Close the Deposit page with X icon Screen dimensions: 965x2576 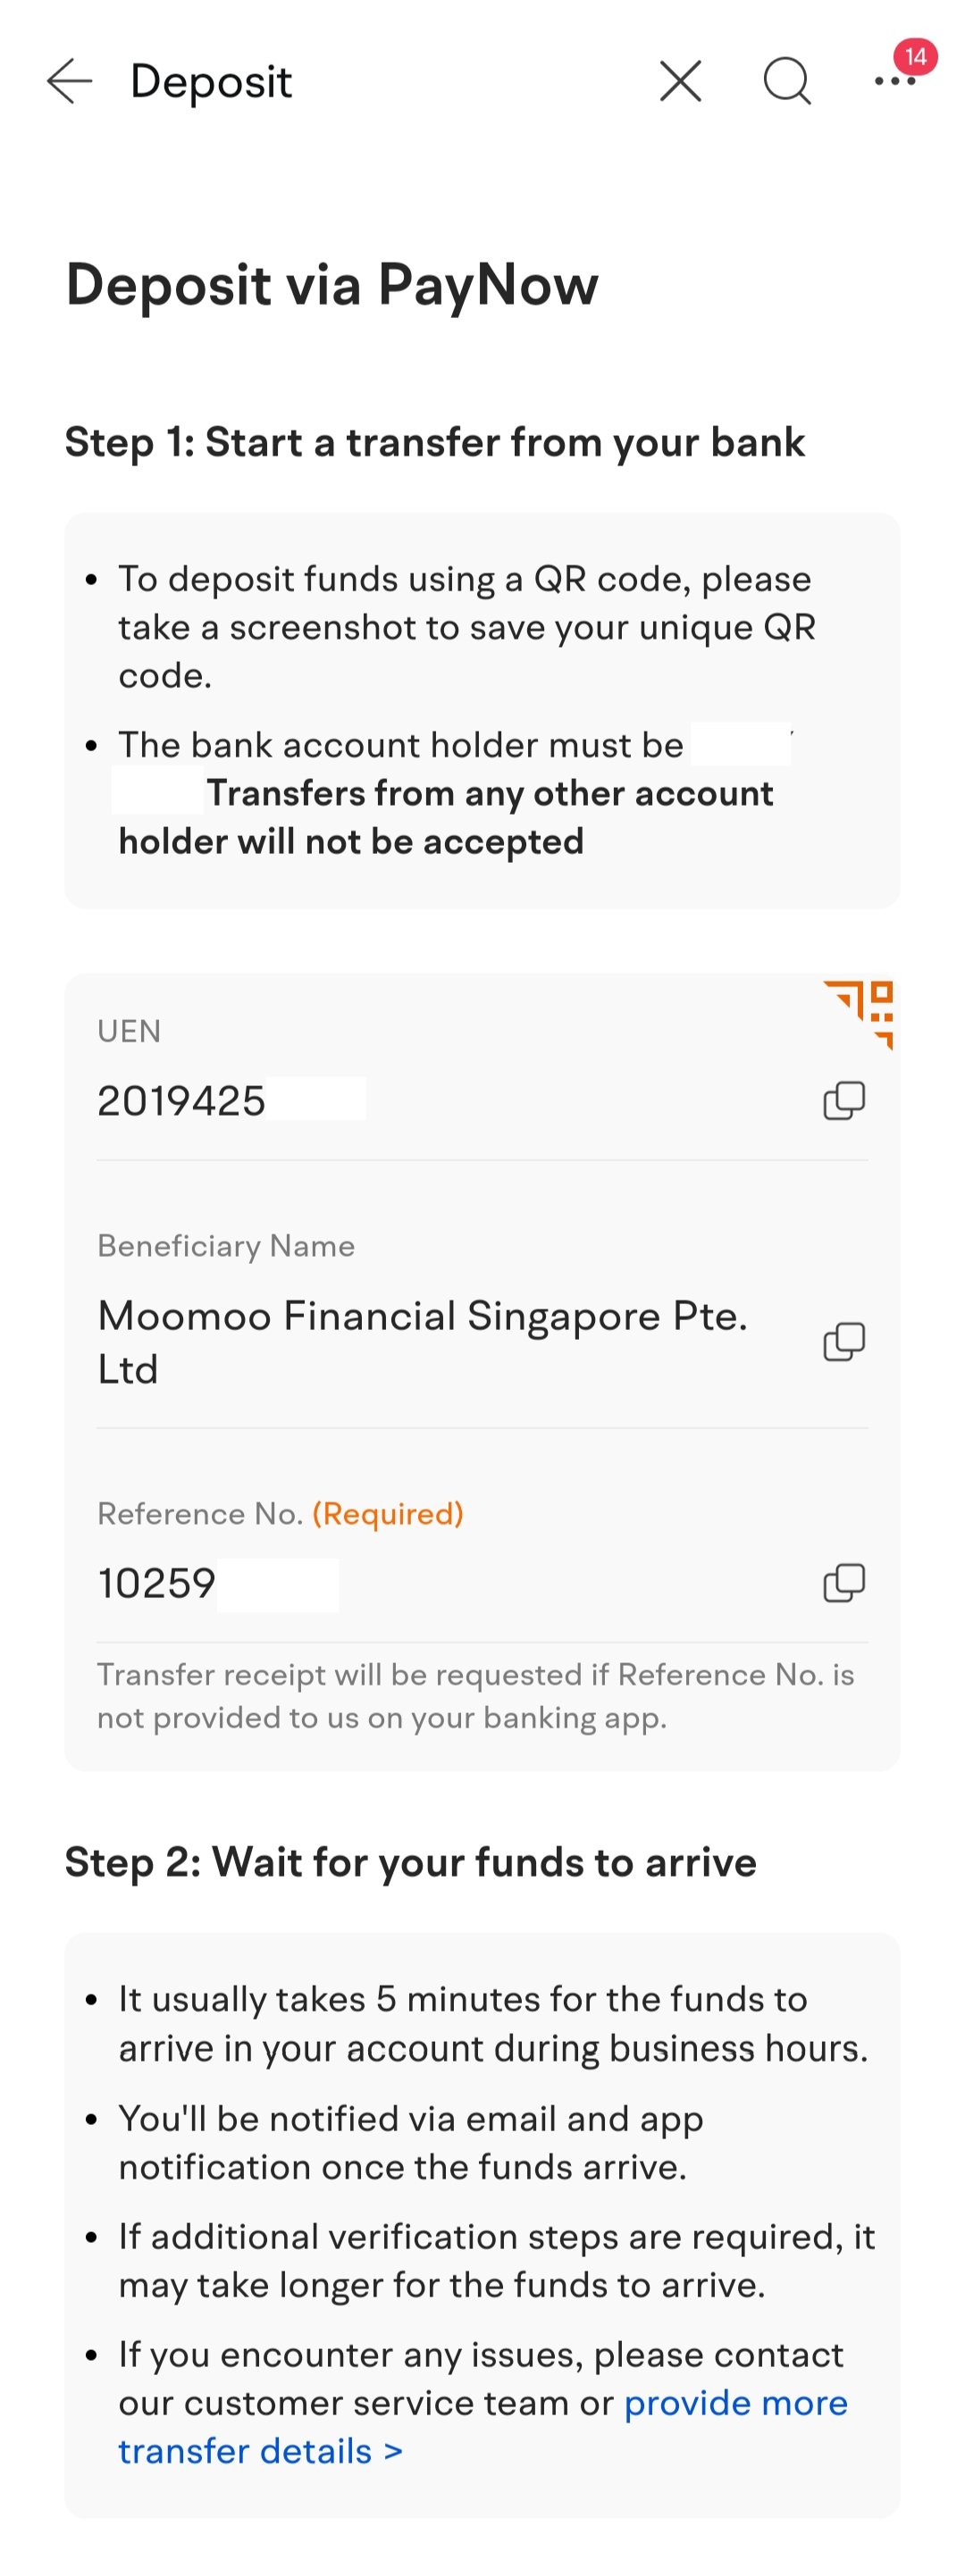click(x=680, y=81)
